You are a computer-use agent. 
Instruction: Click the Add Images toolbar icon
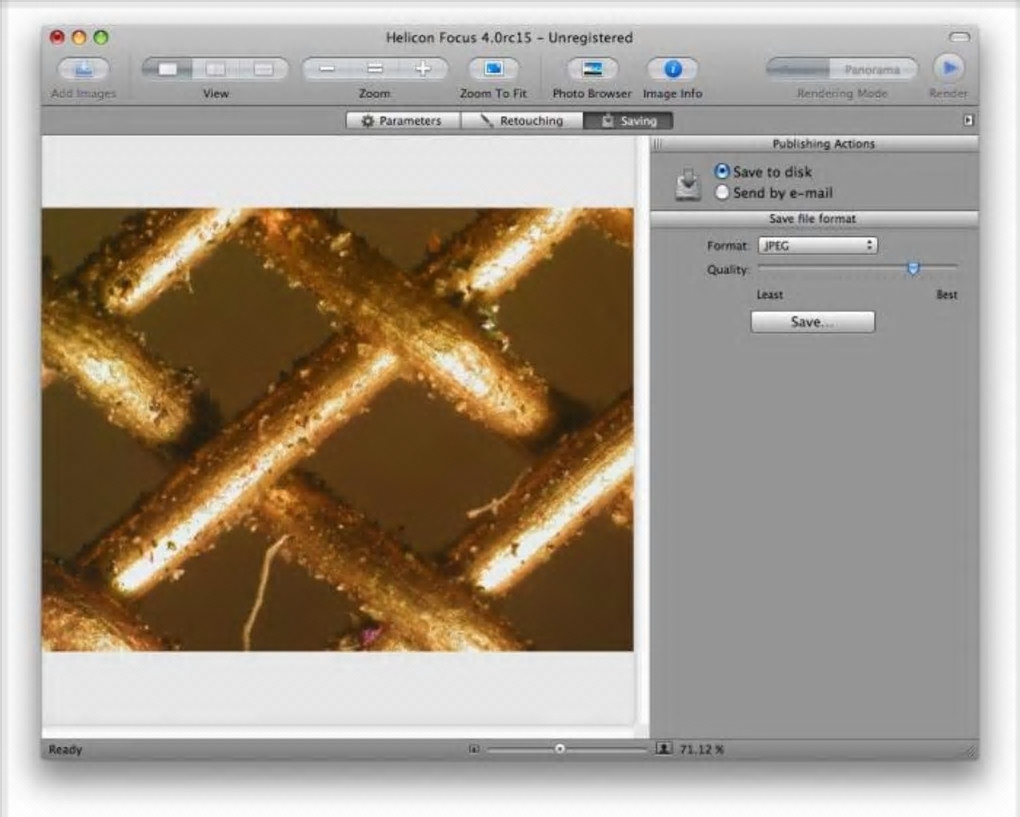pyautogui.click(x=83, y=70)
